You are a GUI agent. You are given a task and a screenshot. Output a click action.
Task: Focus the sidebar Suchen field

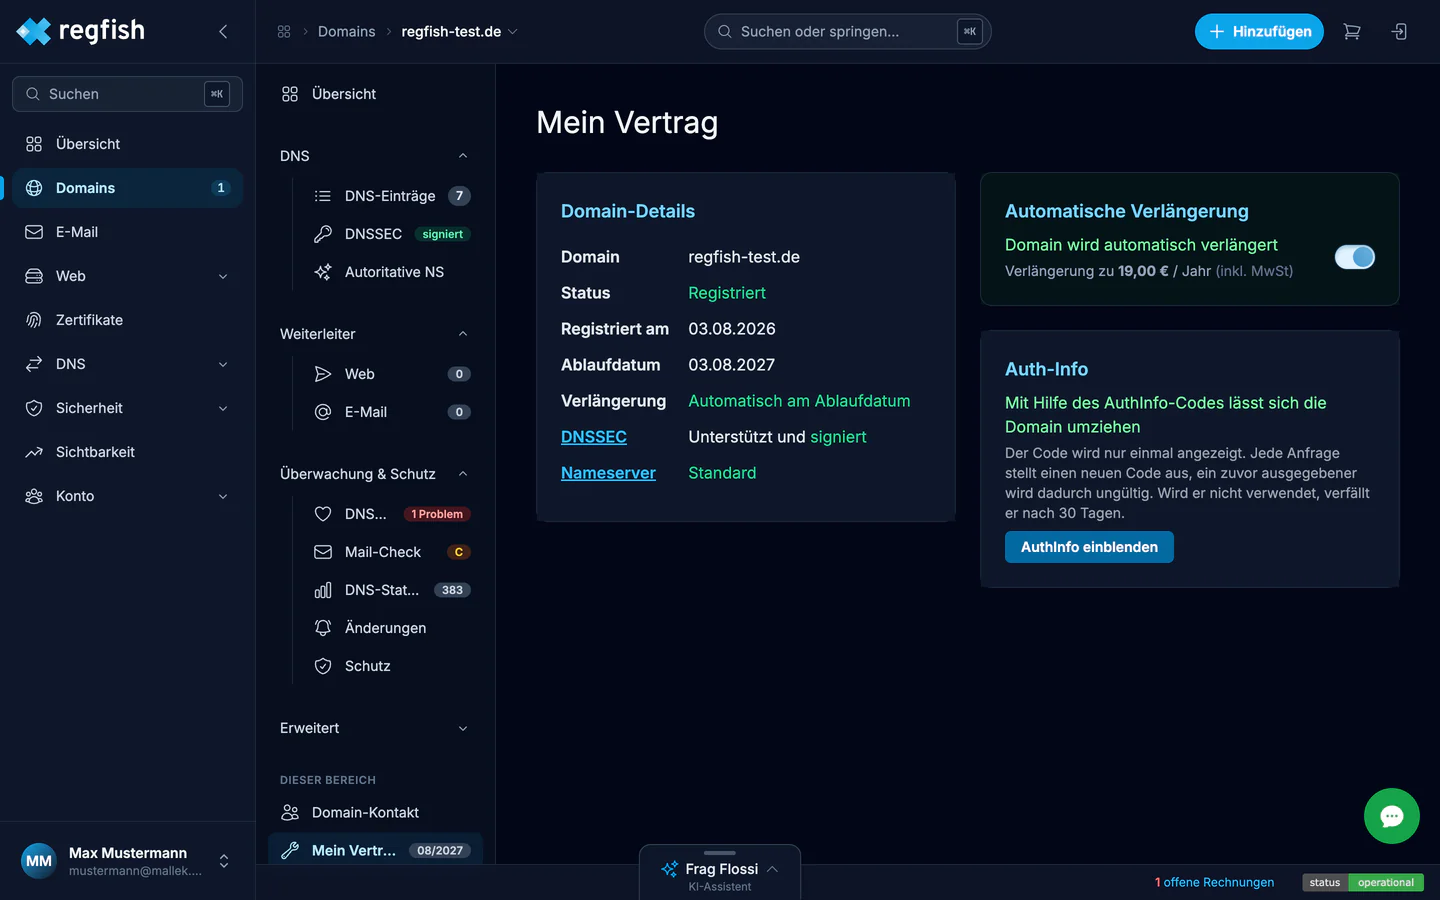click(127, 94)
